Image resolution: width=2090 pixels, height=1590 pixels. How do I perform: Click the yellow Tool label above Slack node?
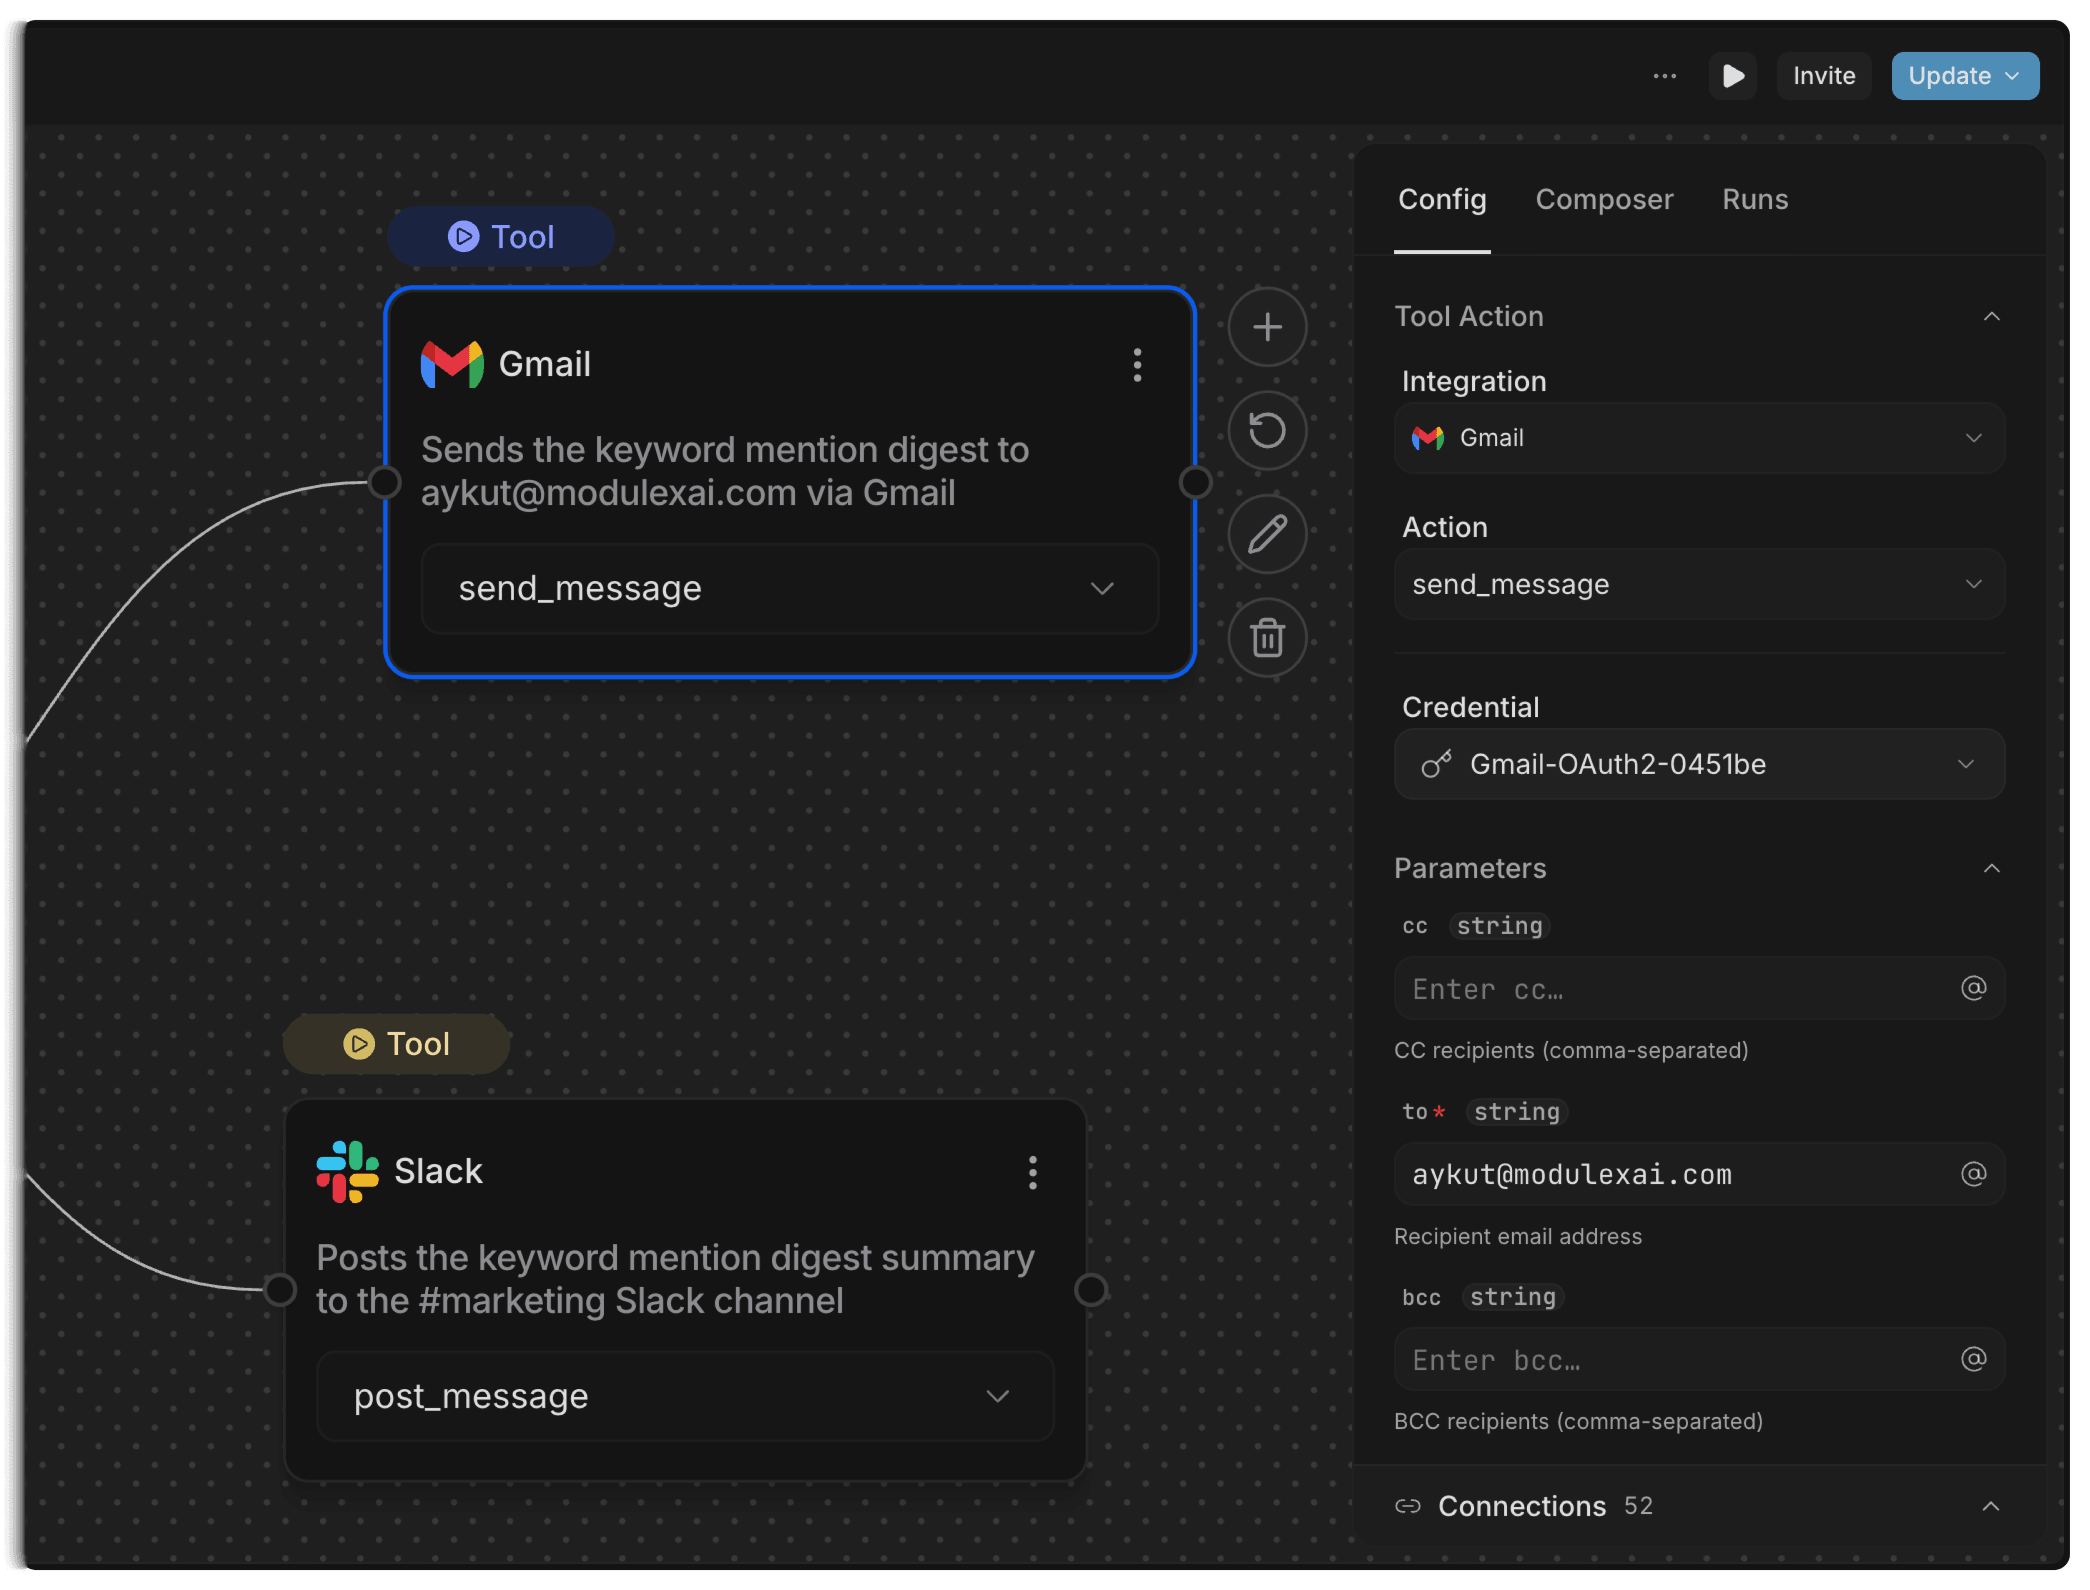(x=397, y=1044)
